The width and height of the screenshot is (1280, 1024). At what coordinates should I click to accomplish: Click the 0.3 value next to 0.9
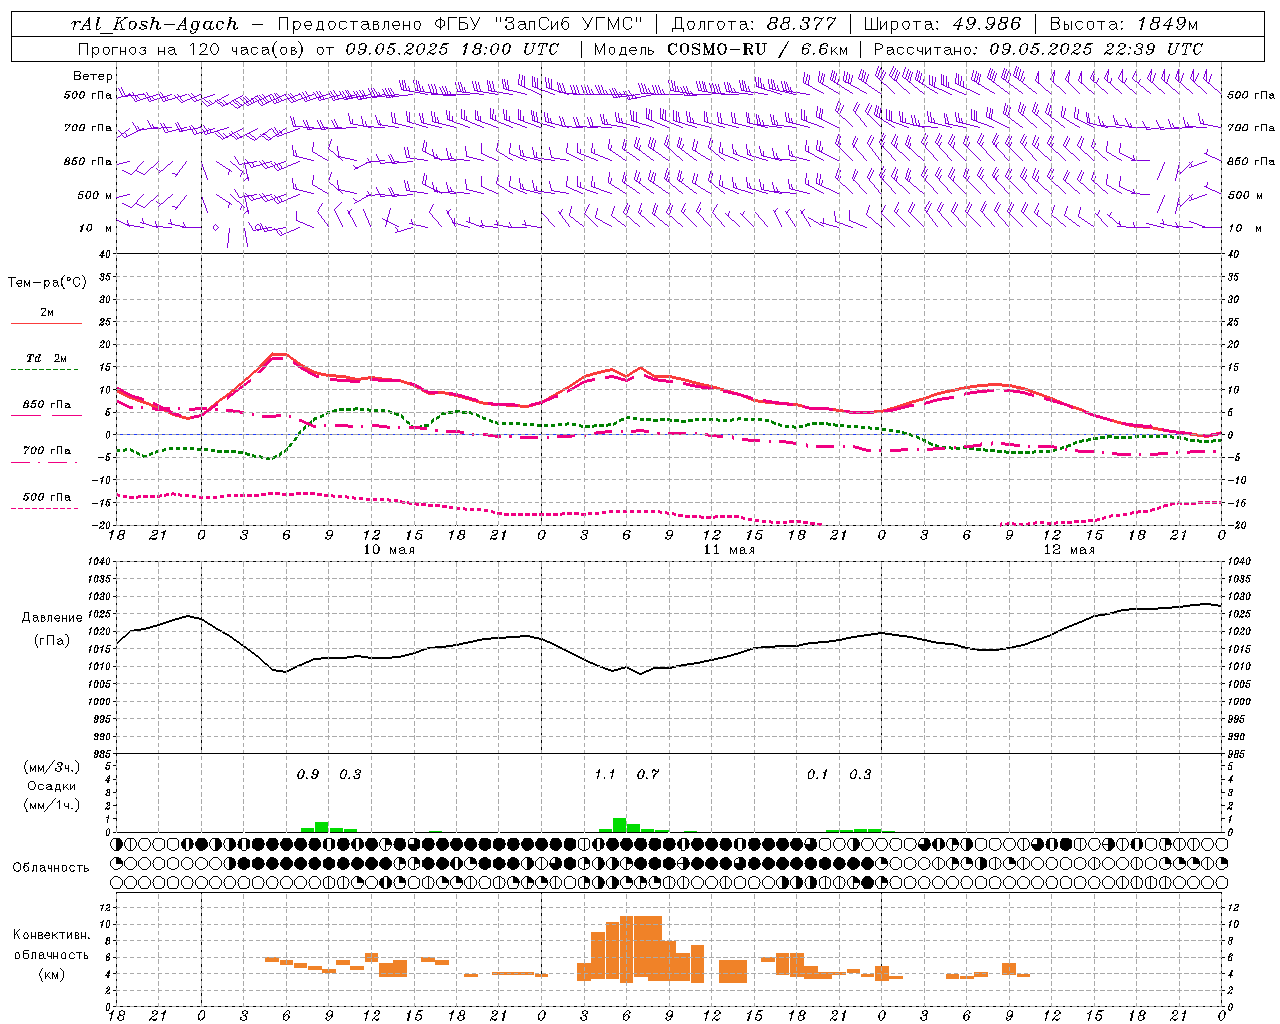(x=350, y=774)
